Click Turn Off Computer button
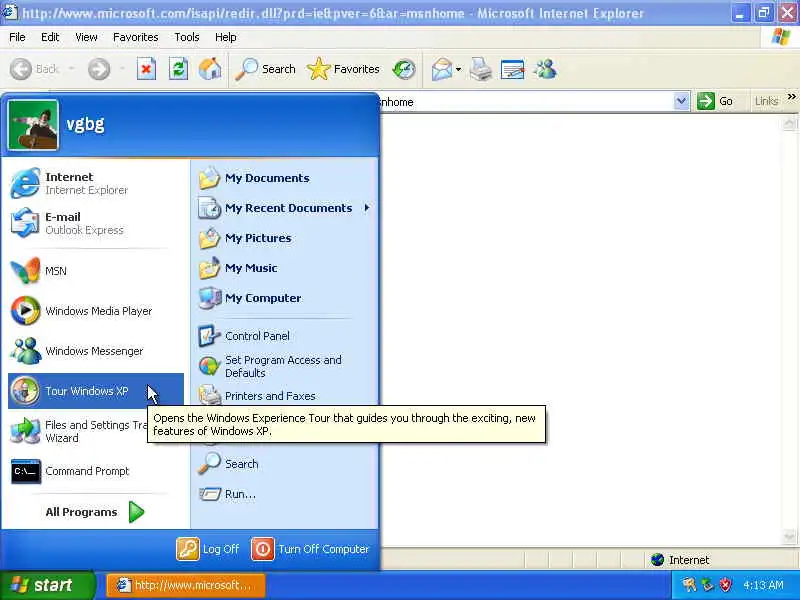 (310, 549)
